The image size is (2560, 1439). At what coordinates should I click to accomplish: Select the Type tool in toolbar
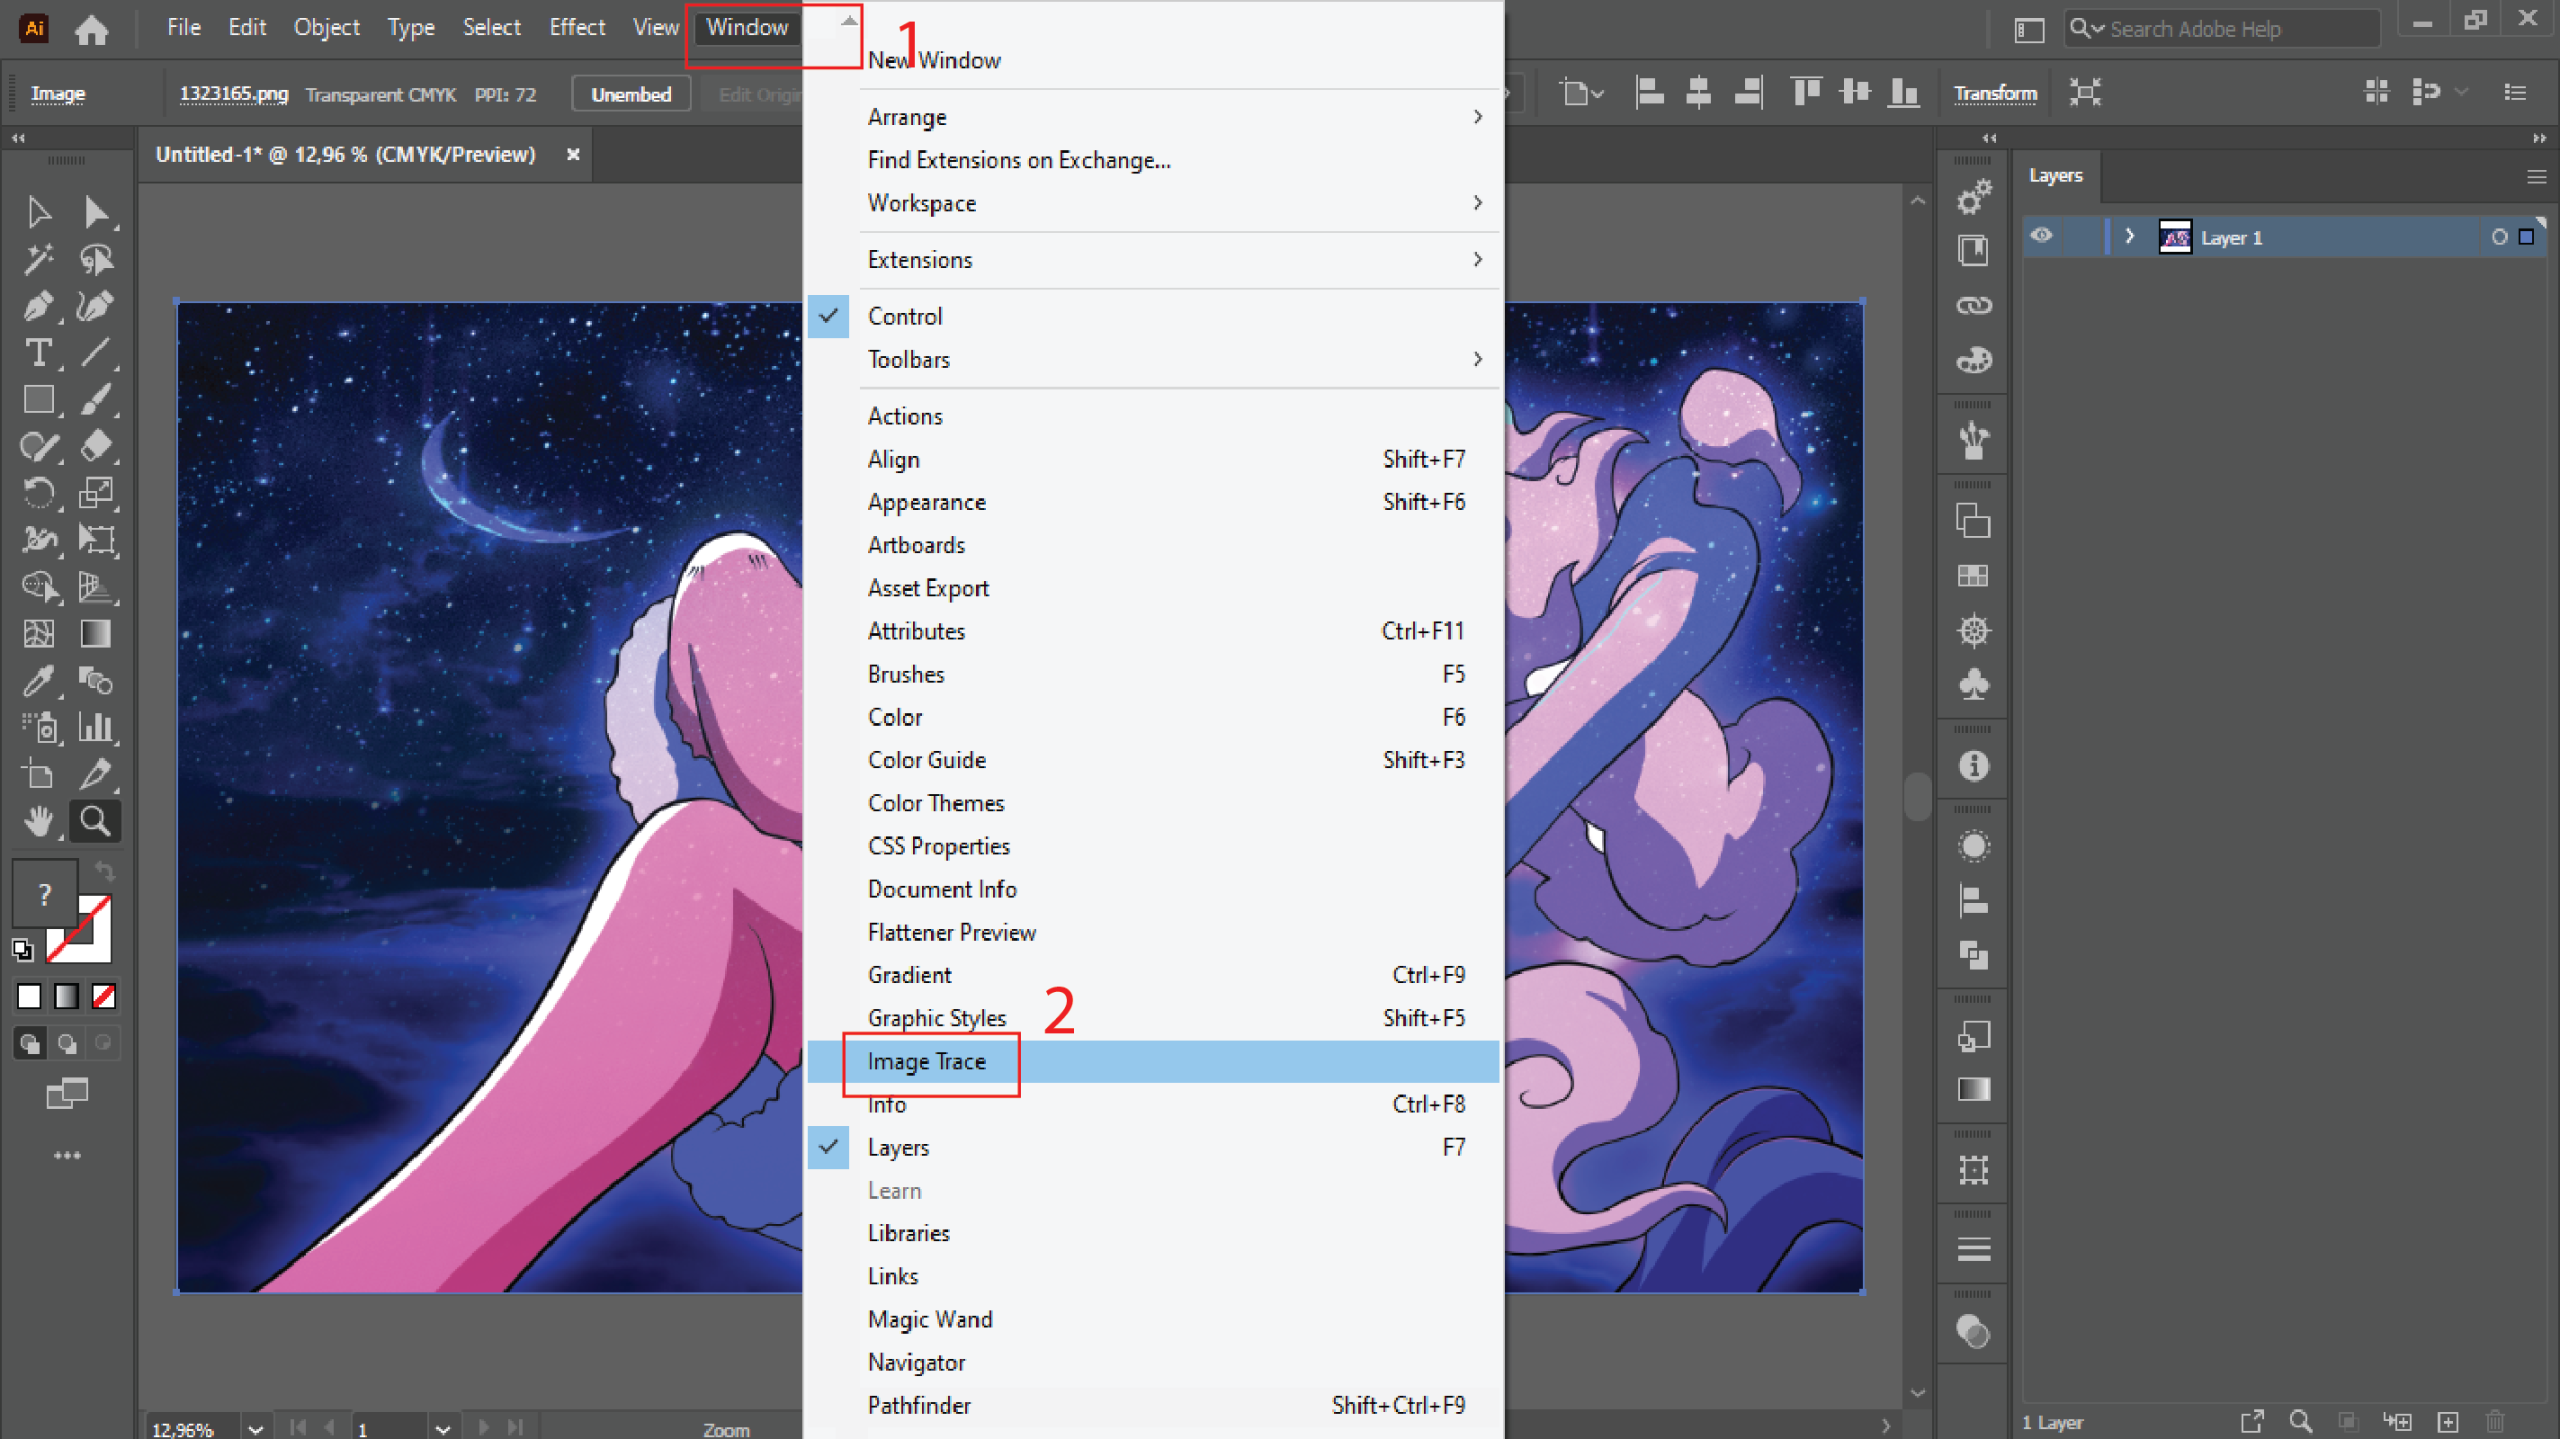pos(39,352)
